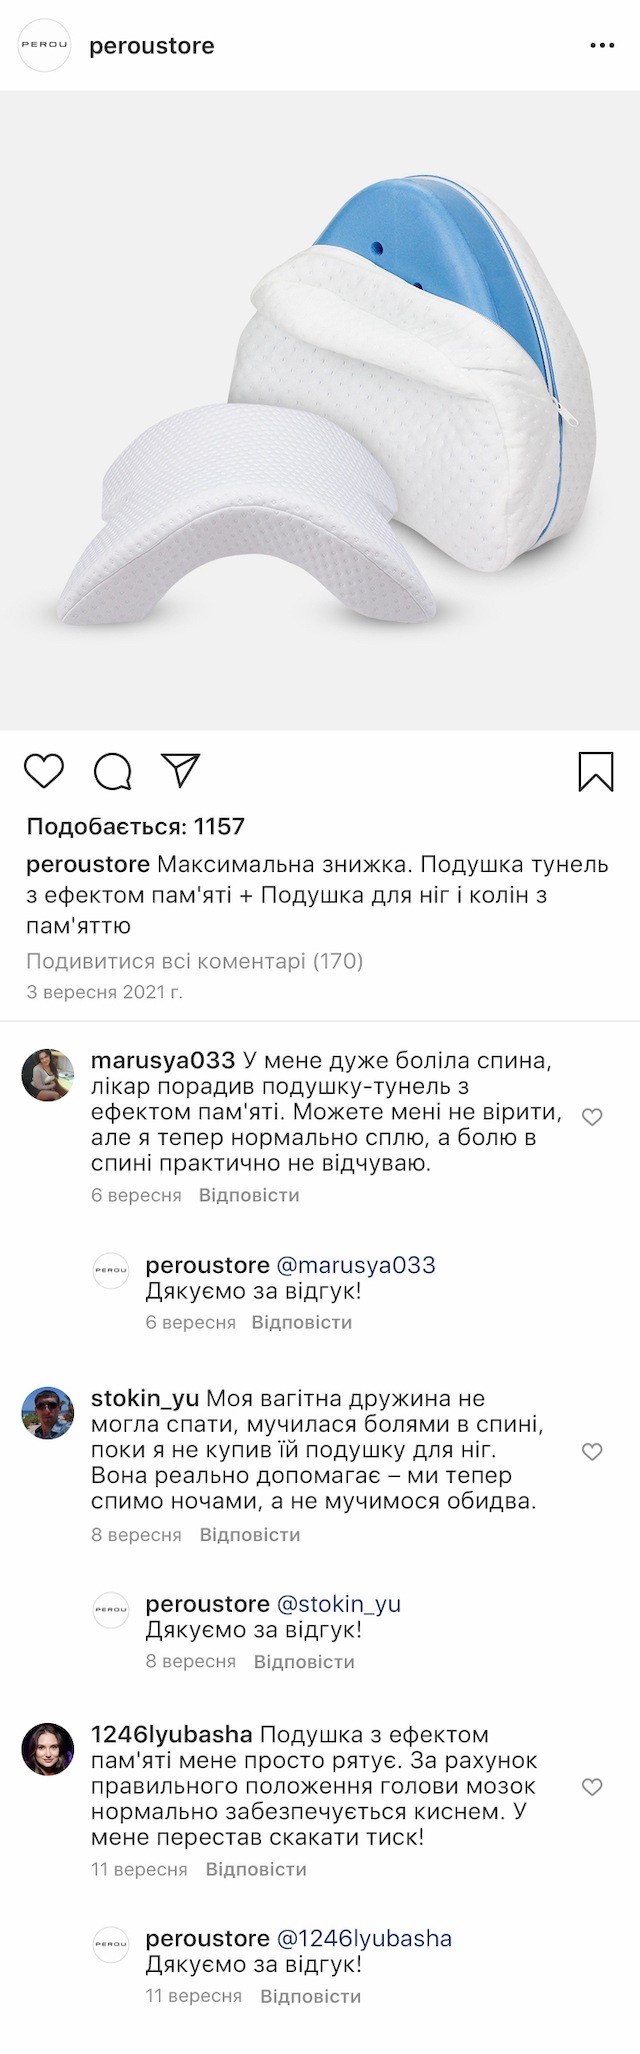
Task: Open the @stokin_yu mention link
Action: (338, 1604)
